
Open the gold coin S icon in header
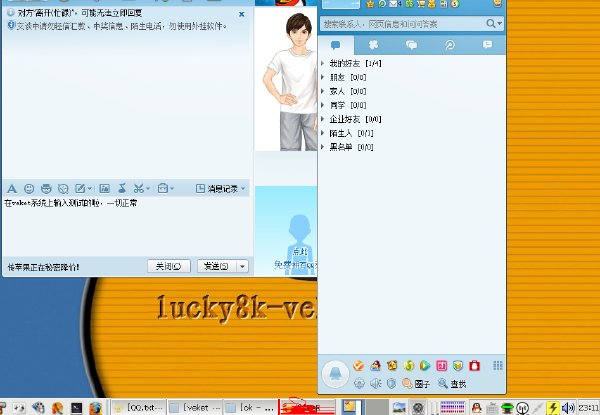click(x=455, y=4)
